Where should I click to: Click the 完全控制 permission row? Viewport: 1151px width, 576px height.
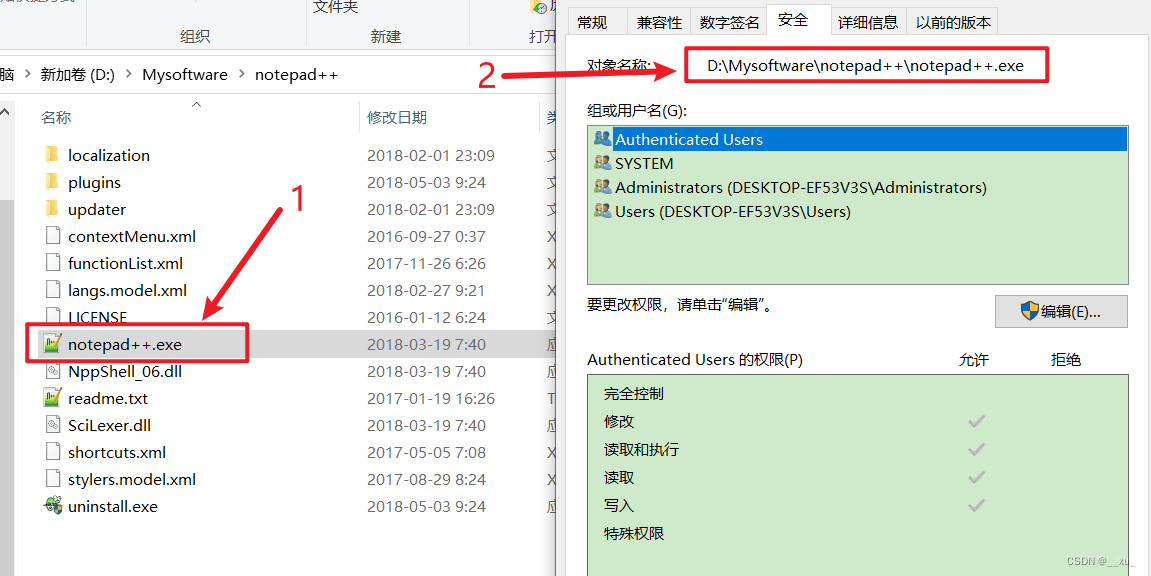click(x=857, y=394)
